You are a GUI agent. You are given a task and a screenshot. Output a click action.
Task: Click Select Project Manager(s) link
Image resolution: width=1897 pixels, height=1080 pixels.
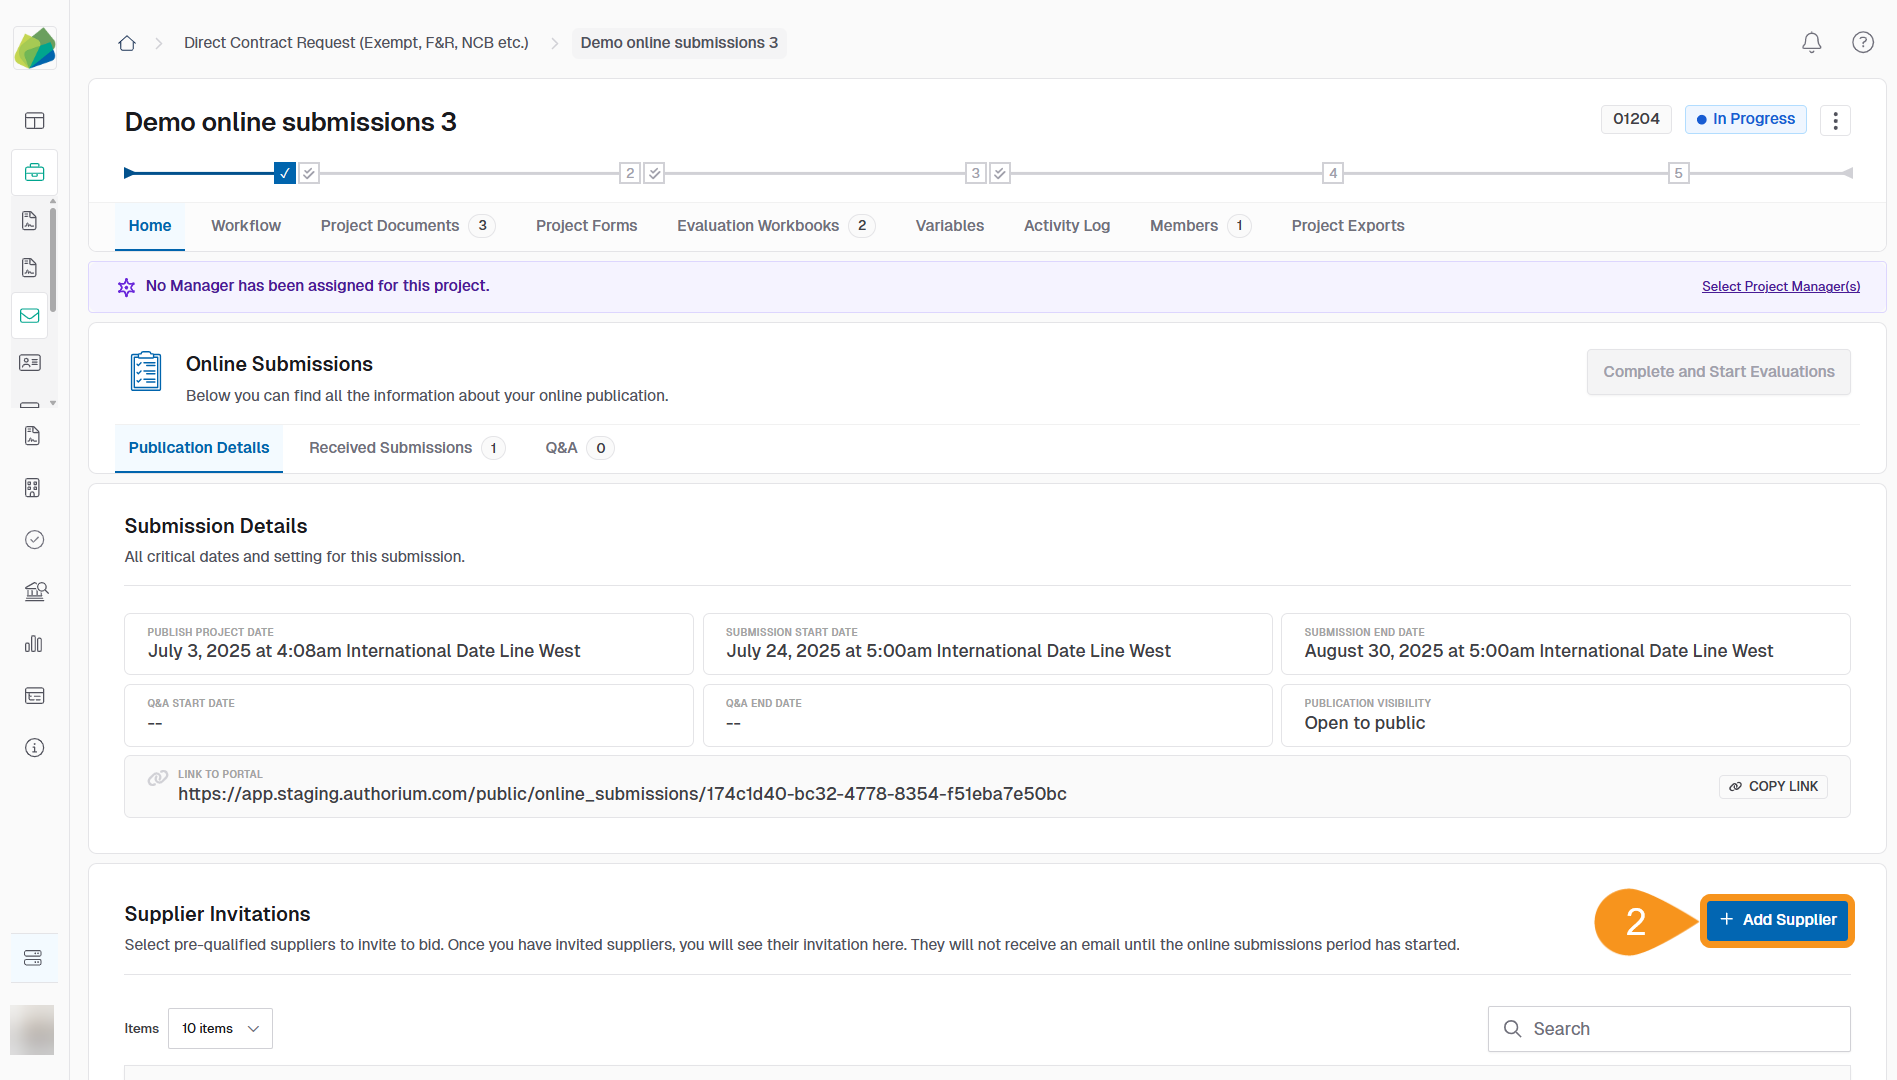(x=1780, y=287)
